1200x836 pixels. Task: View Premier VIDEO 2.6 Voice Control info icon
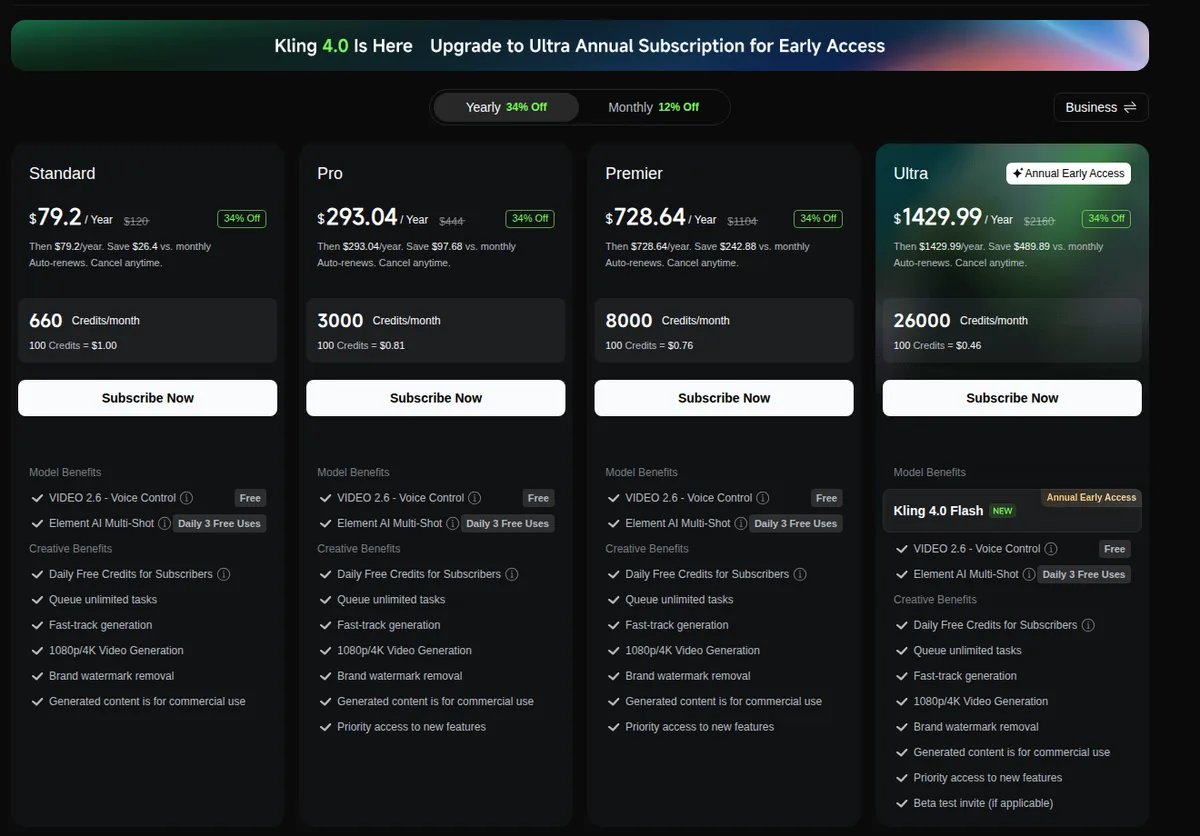click(x=763, y=498)
